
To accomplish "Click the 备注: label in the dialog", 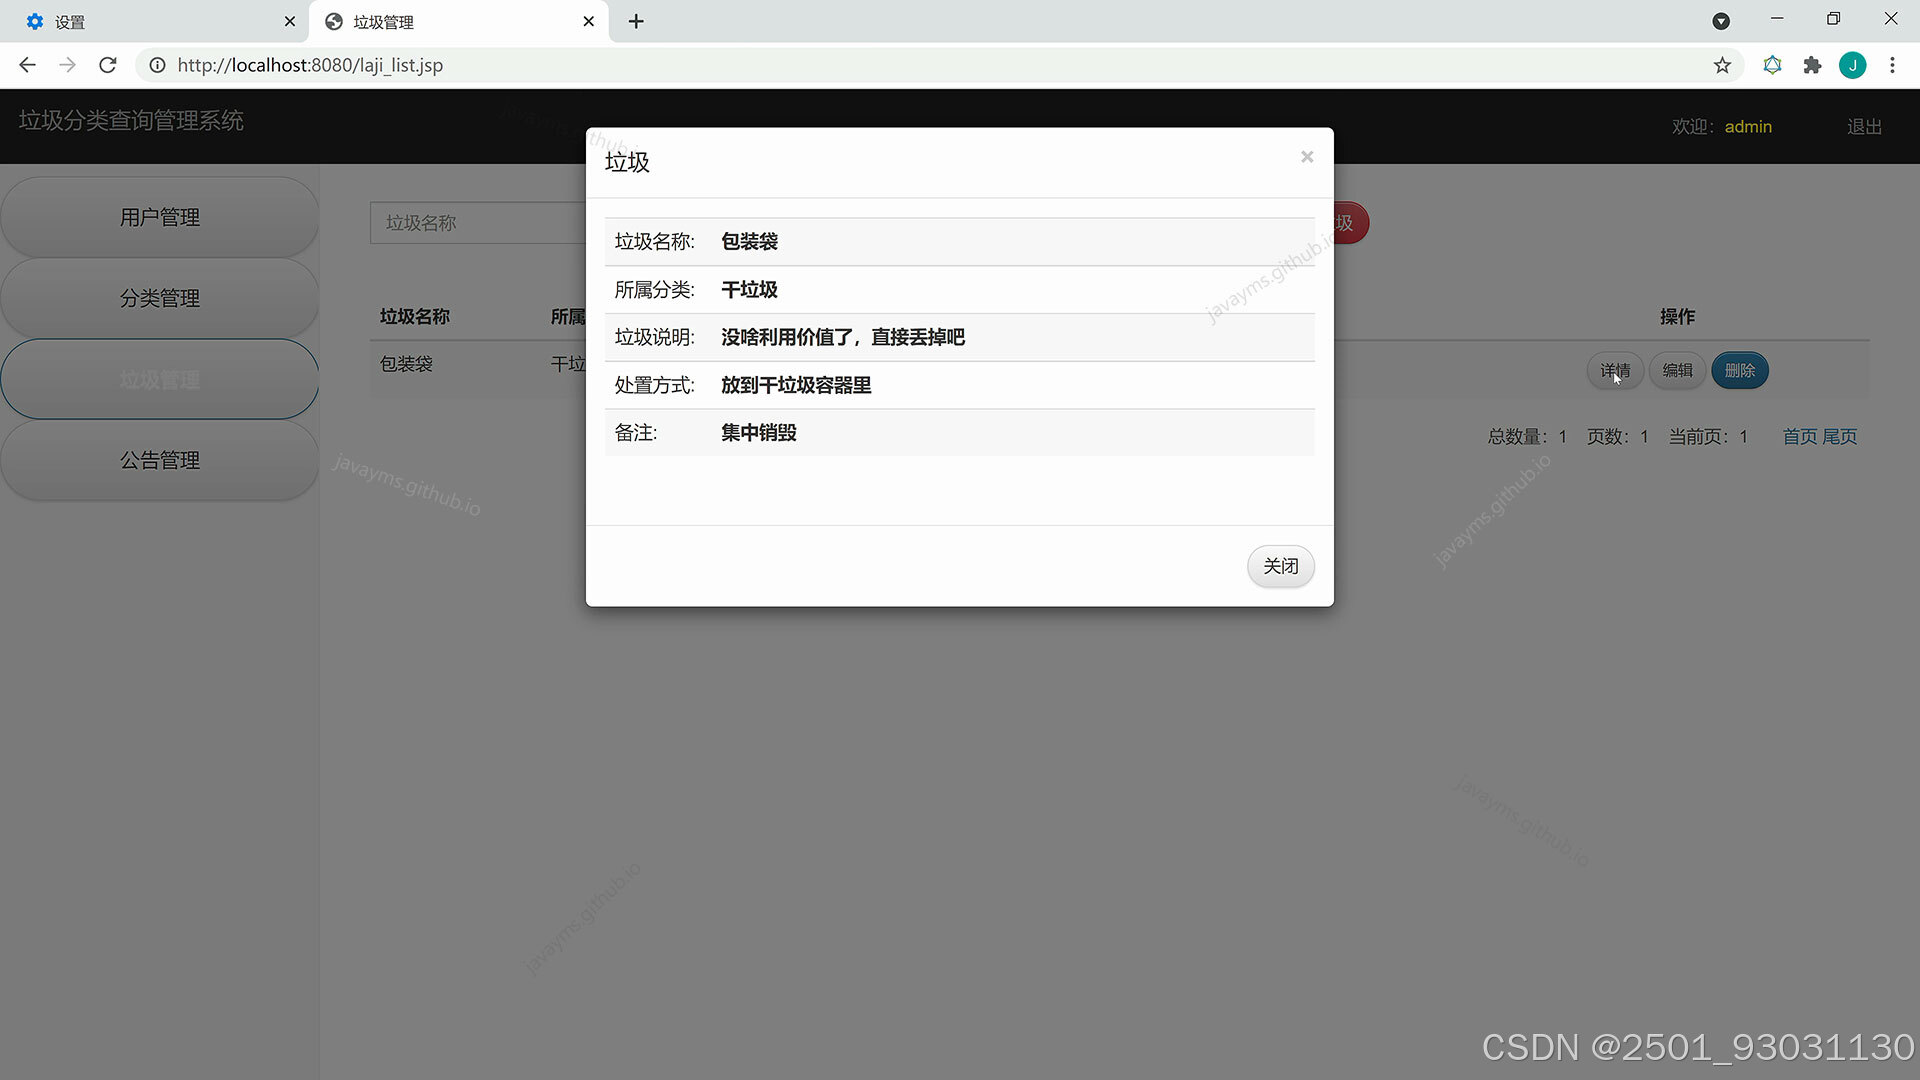I will [x=636, y=433].
